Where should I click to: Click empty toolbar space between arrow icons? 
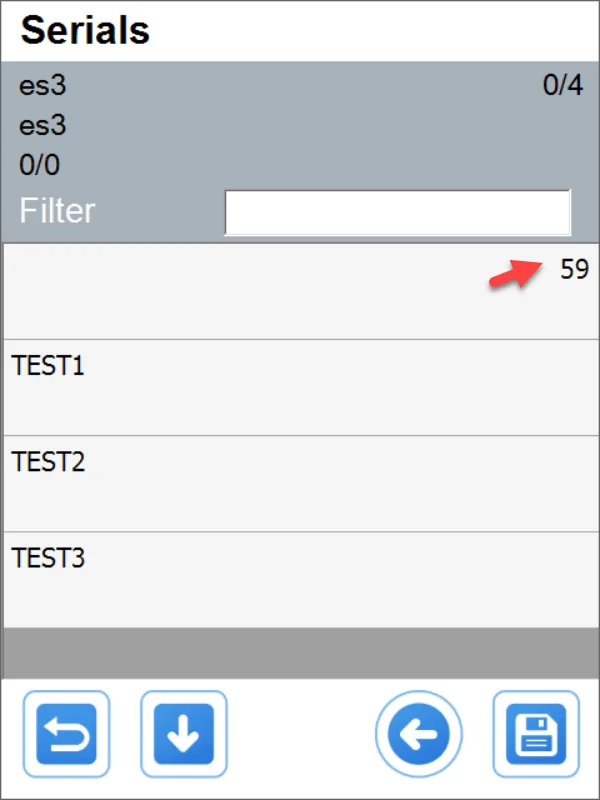pyautogui.click(x=300, y=735)
